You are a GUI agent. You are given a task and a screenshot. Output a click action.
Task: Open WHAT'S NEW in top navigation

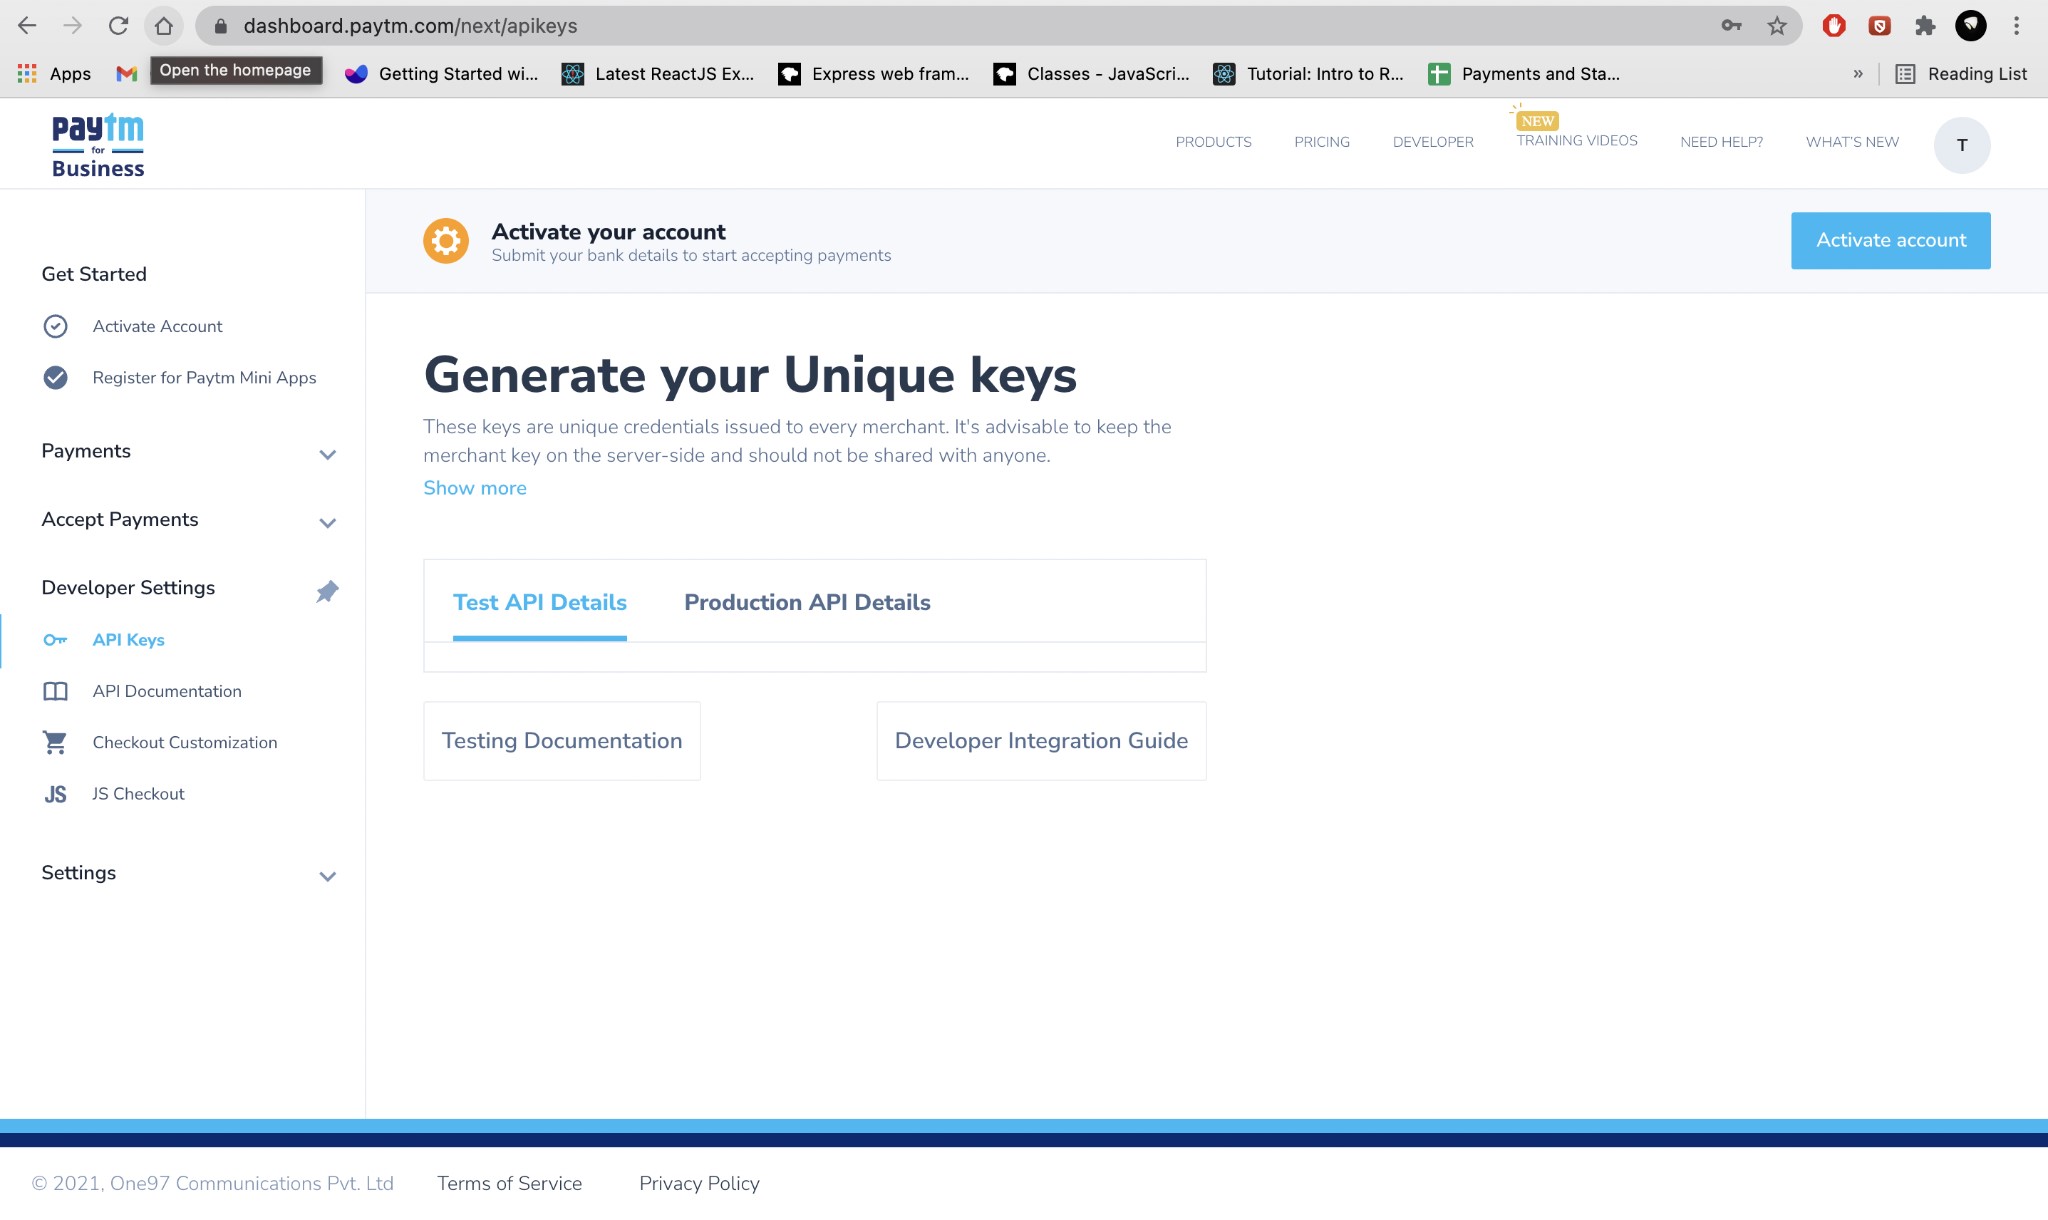point(1852,142)
